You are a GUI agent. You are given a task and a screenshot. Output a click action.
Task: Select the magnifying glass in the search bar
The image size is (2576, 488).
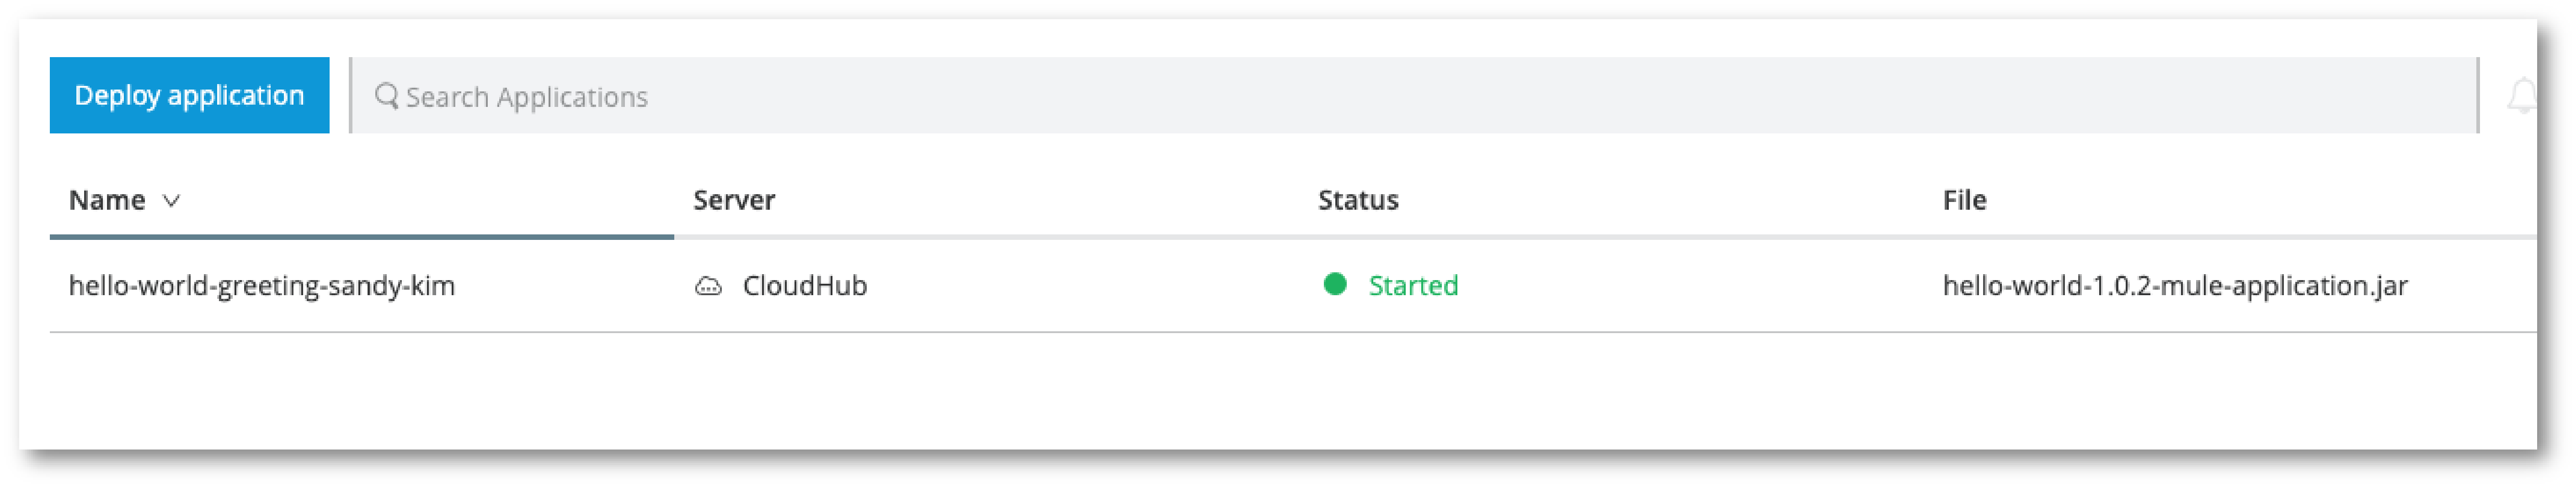click(388, 95)
